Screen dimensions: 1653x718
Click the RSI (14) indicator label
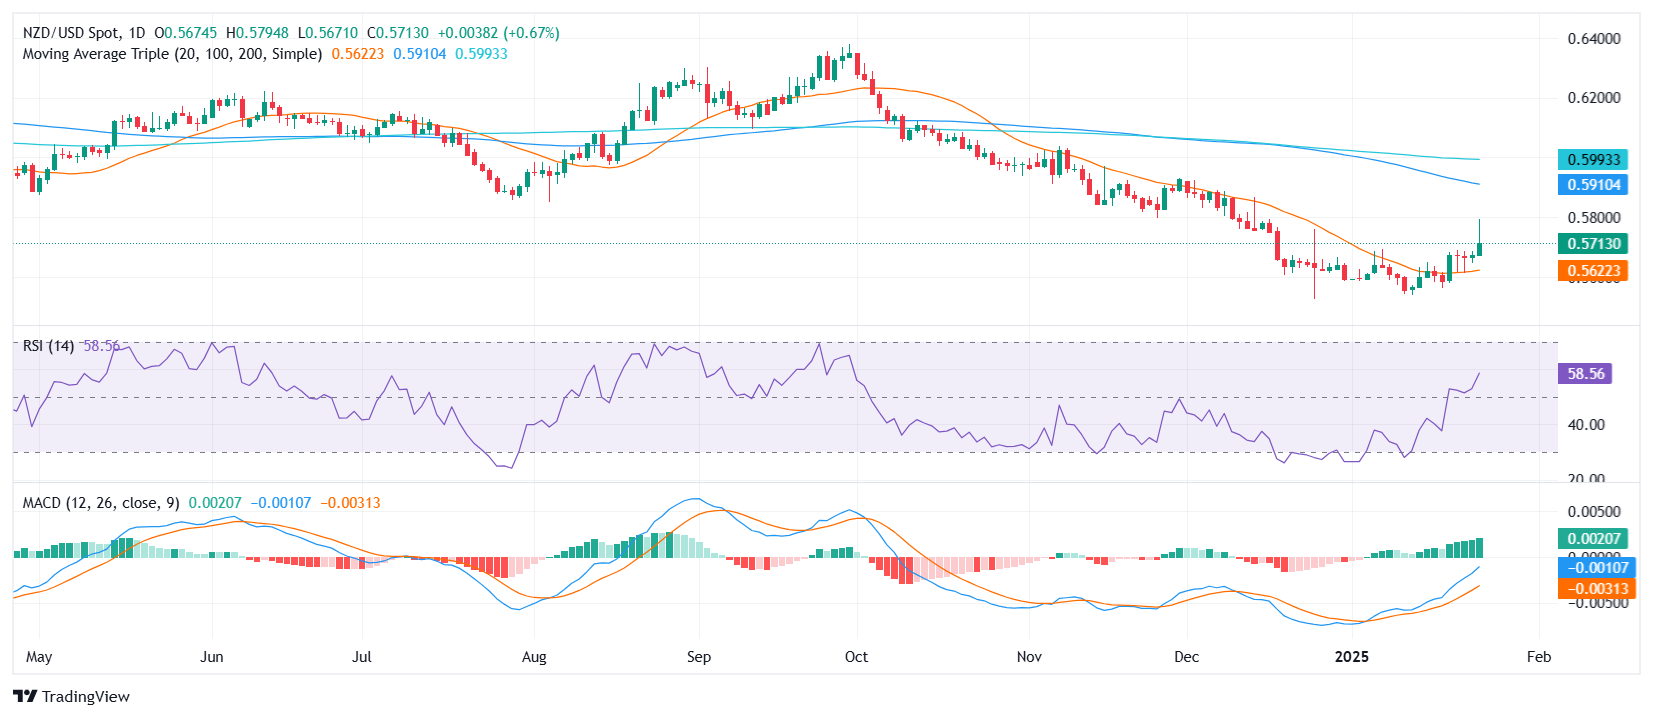[x=48, y=346]
